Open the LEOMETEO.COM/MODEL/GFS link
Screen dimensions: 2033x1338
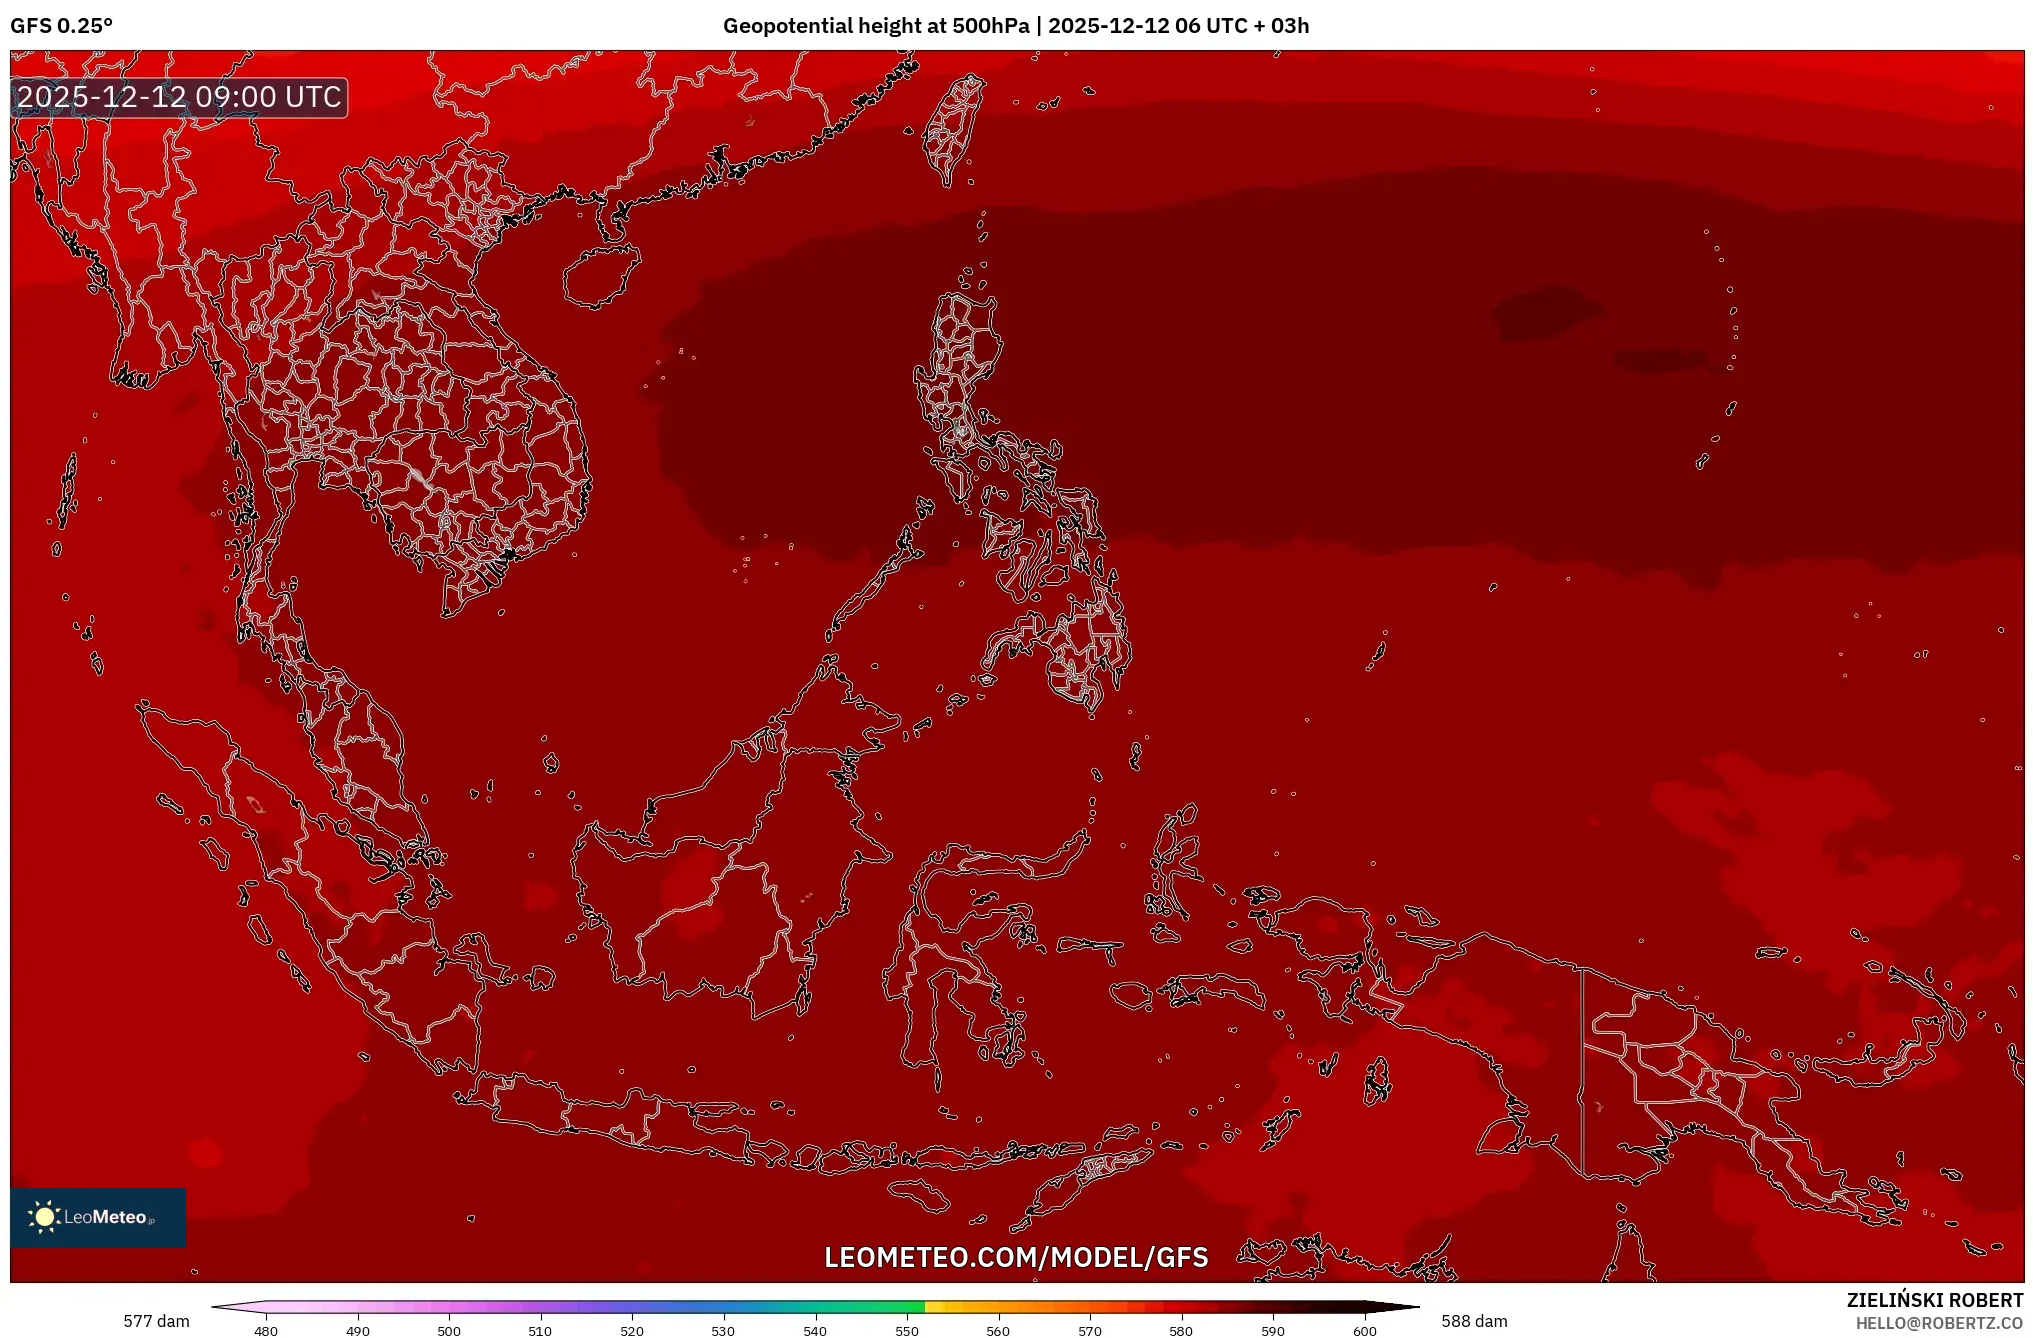1016,1257
